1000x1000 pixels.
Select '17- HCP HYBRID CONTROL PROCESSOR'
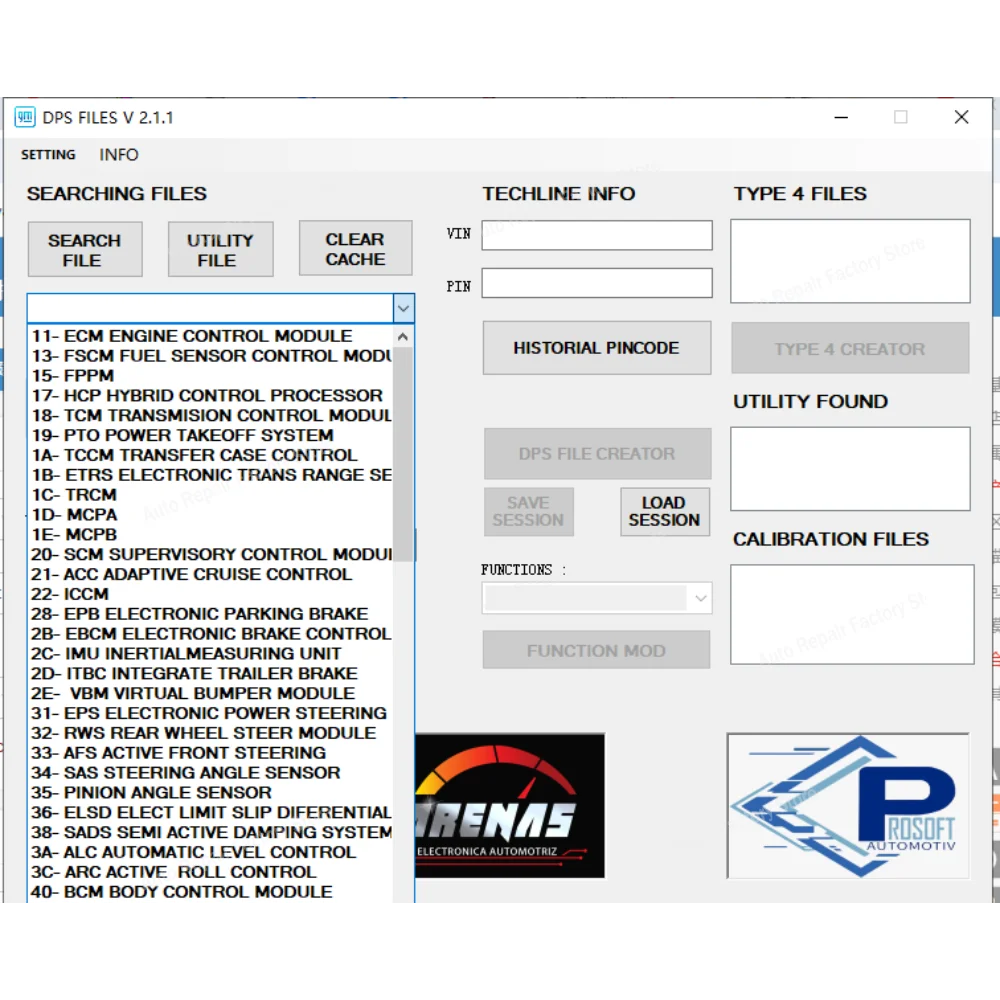tap(210, 395)
